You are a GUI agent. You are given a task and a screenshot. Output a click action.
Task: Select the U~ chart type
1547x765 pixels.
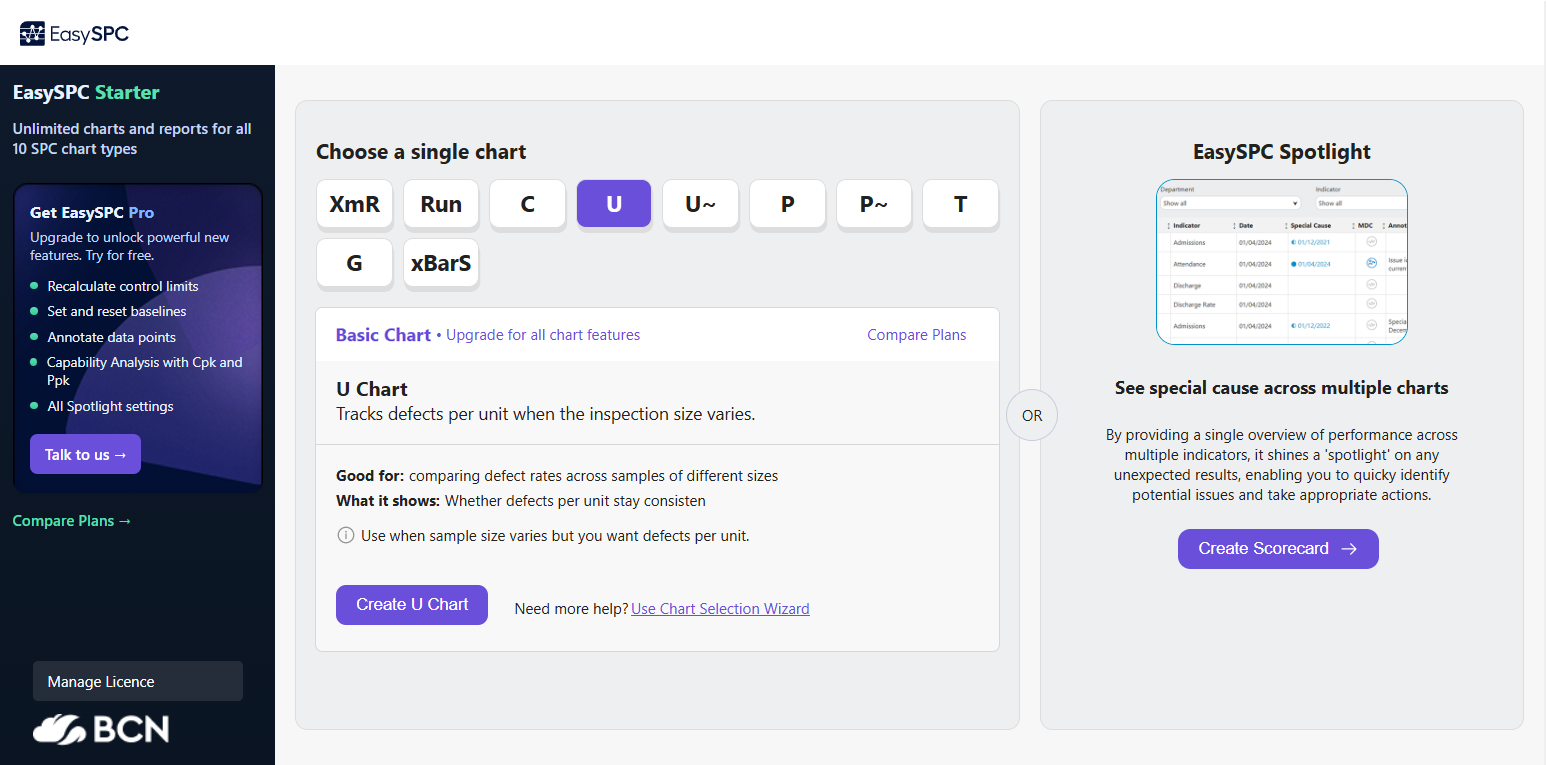700,203
